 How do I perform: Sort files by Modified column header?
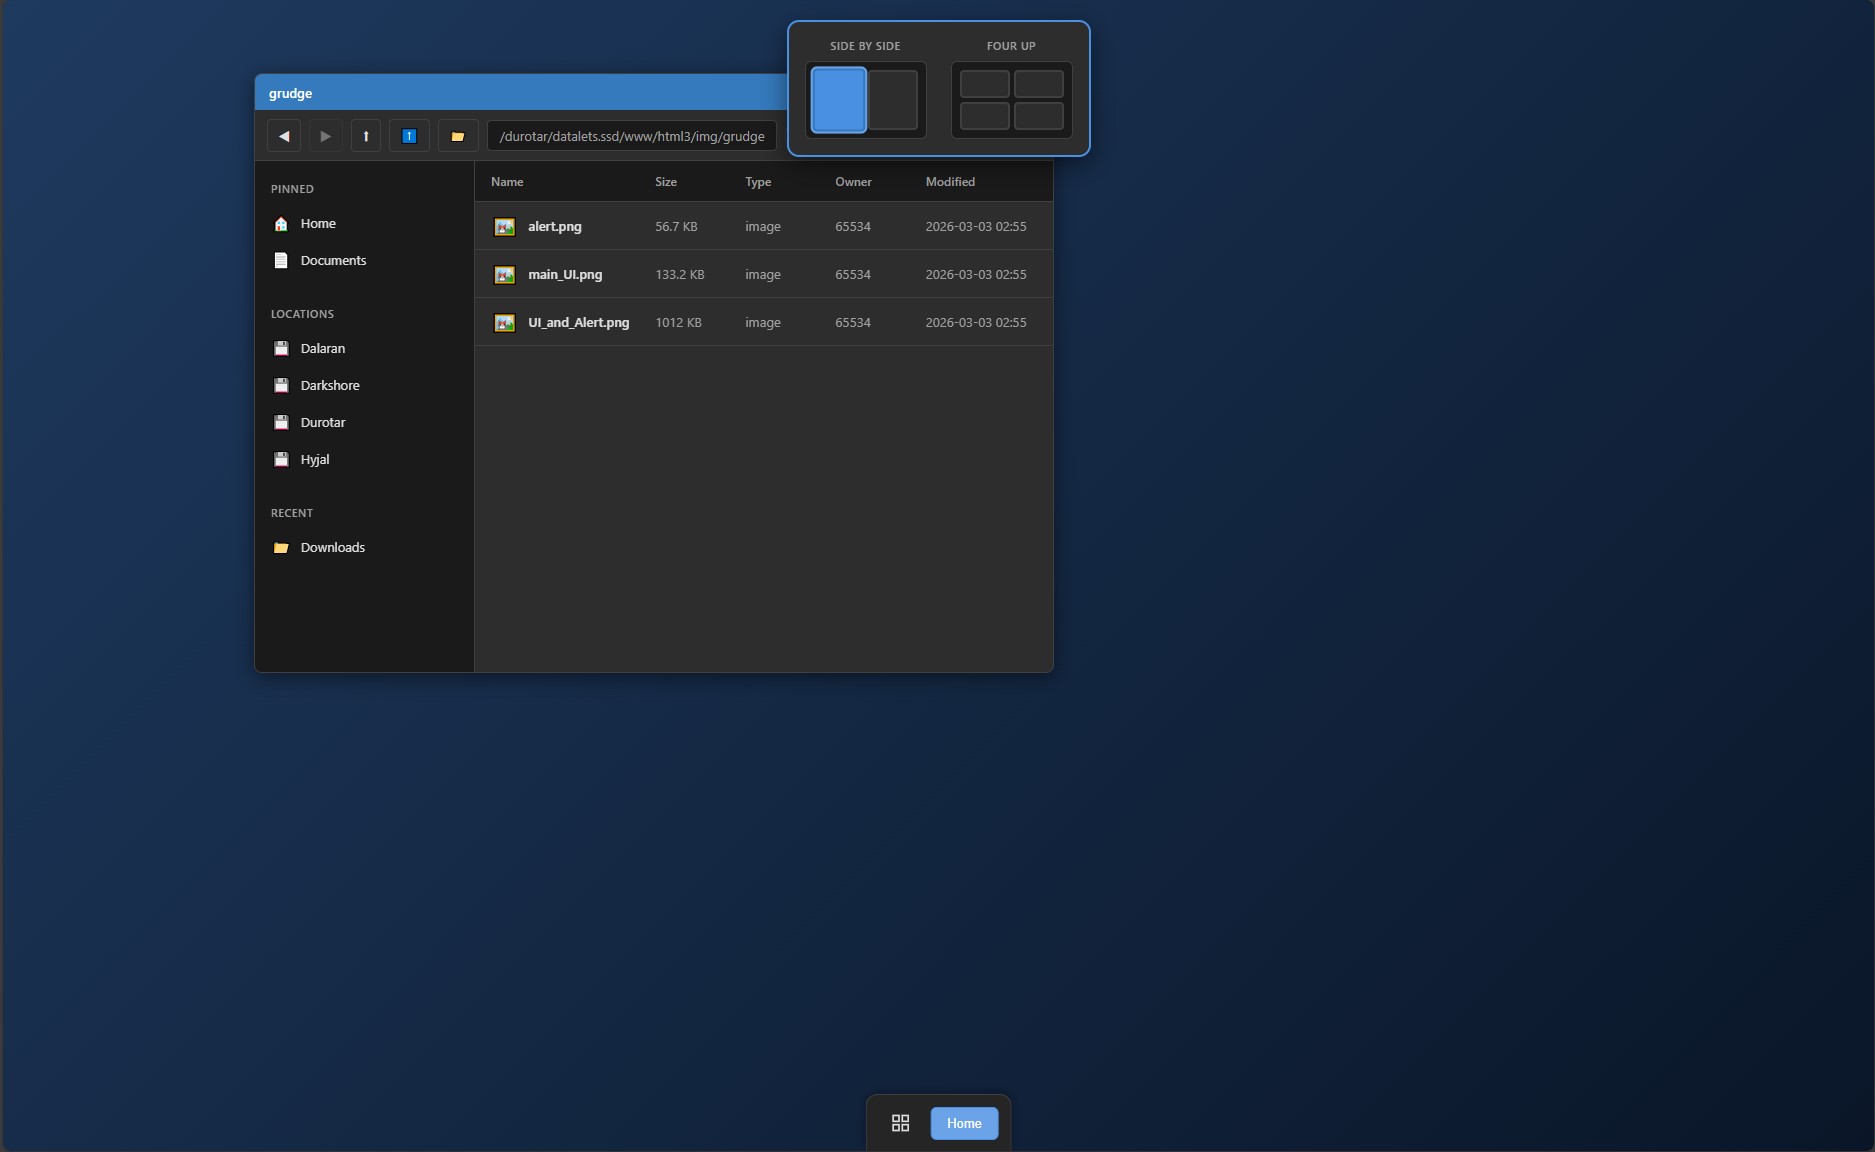(950, 182)
